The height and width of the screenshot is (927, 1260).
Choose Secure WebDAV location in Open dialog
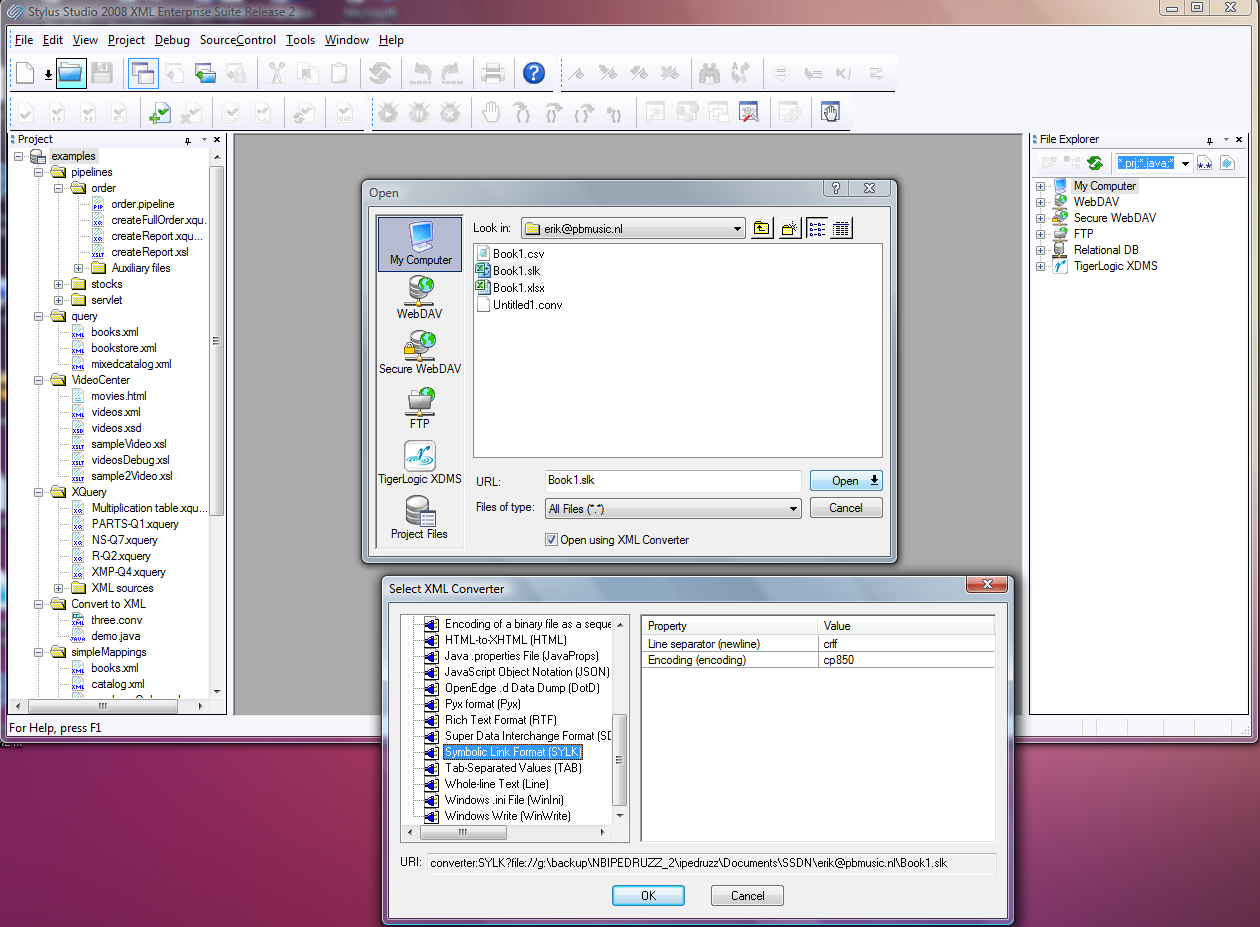coord(420,353)
